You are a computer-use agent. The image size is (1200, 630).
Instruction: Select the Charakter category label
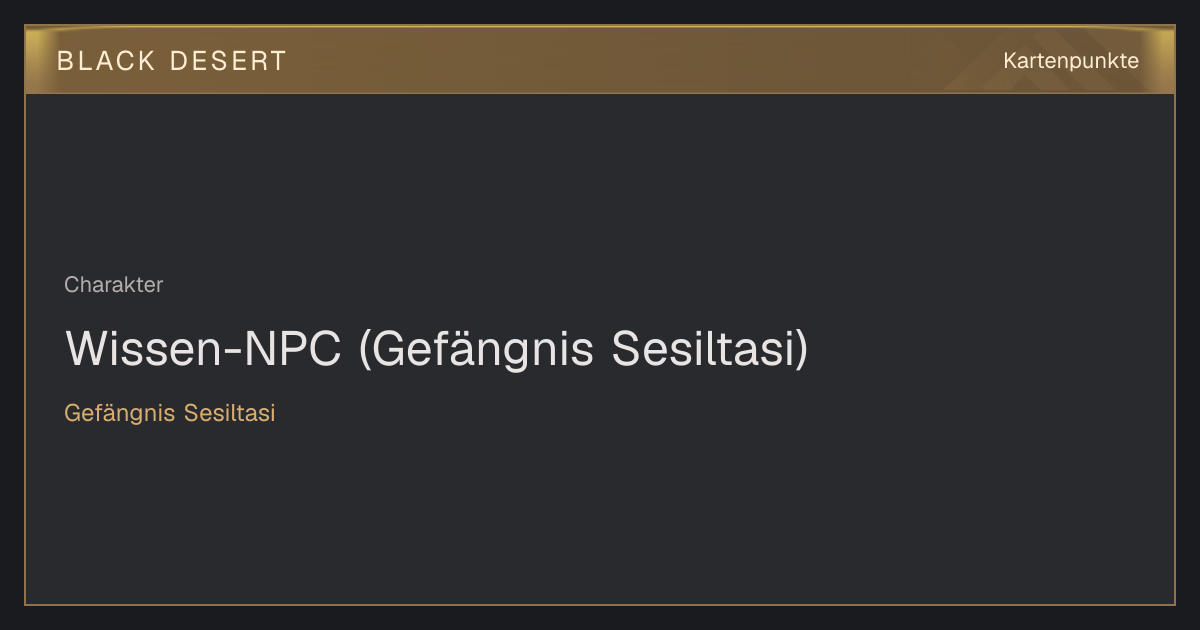[114, 285]
